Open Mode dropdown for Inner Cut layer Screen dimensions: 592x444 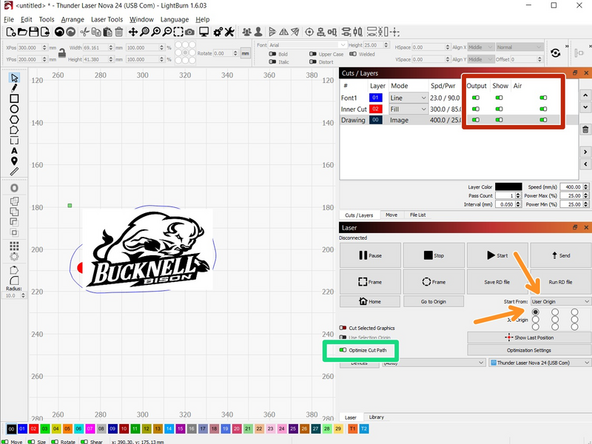(x=408, y=109)
